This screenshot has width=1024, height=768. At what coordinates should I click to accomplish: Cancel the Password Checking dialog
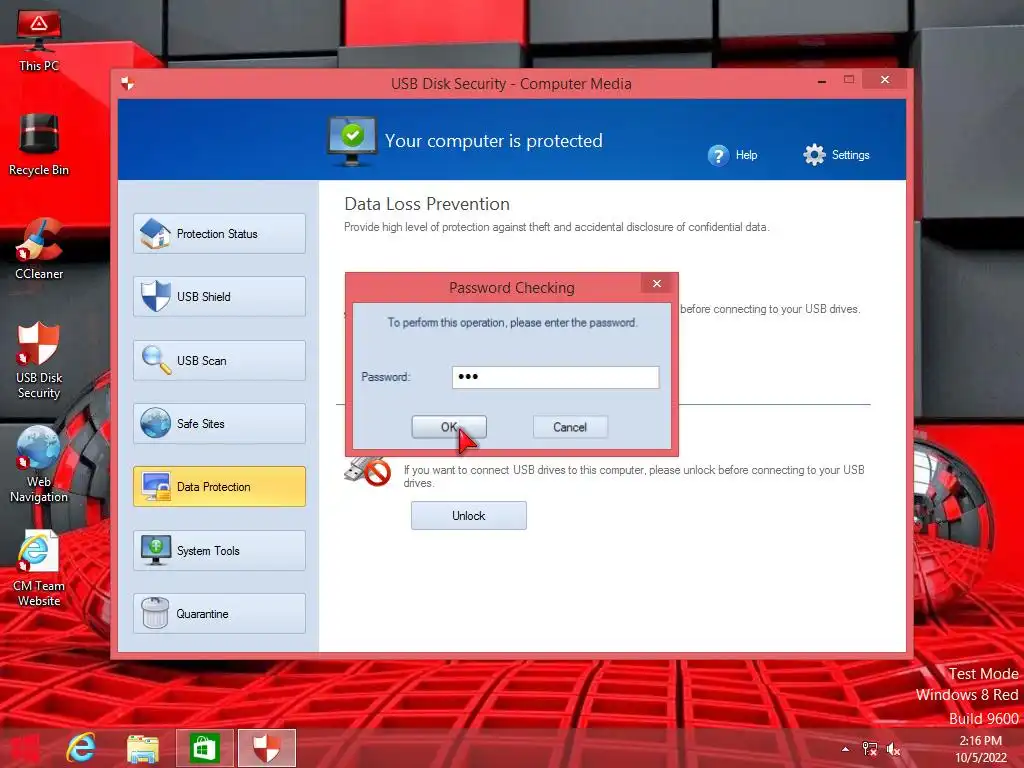569,427
